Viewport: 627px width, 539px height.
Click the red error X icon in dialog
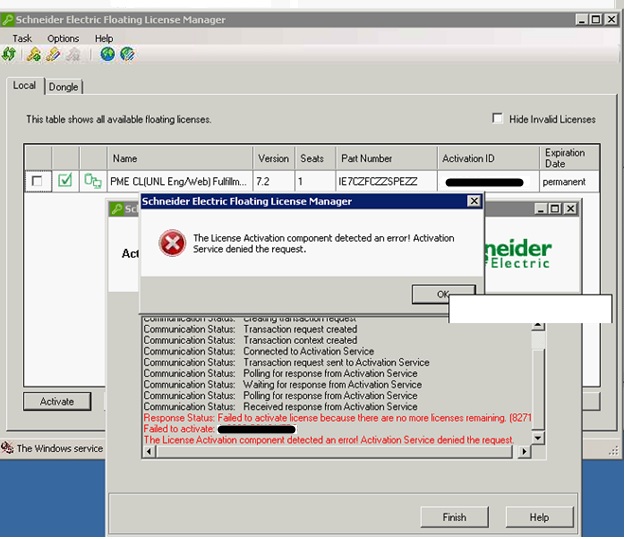[172, 243]
